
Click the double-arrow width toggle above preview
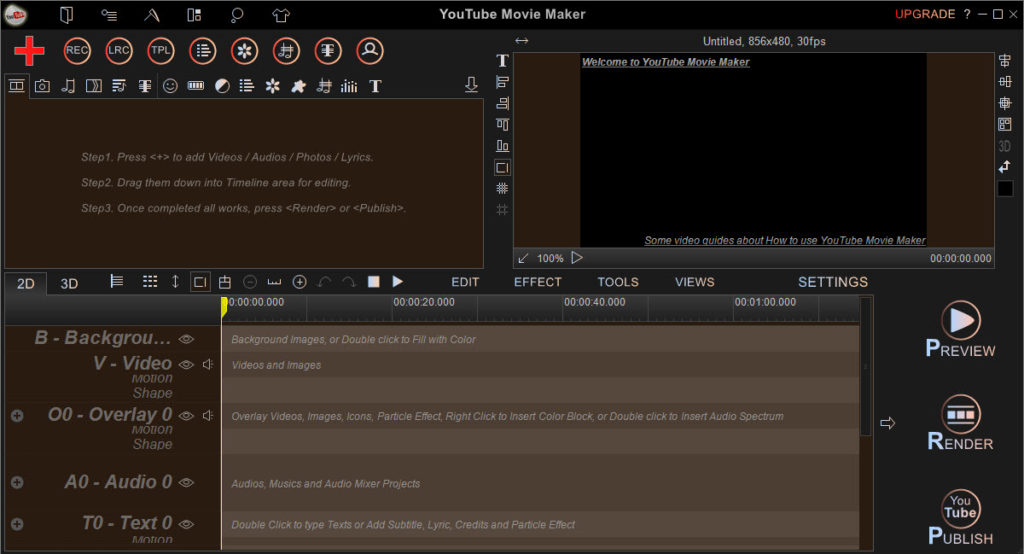[x=521, y=41]
